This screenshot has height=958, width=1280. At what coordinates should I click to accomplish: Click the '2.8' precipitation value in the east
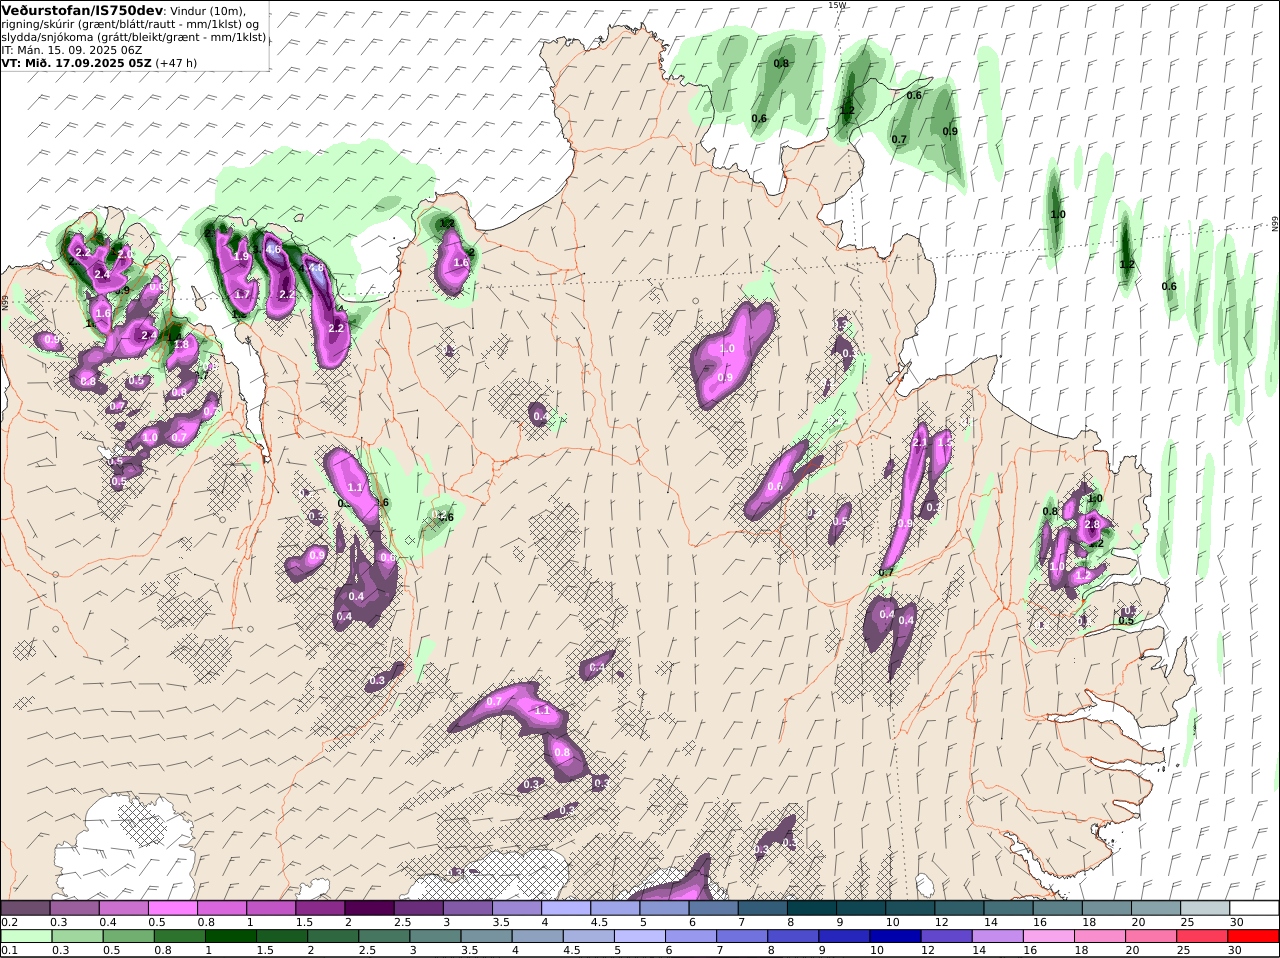click(1092, 524)
